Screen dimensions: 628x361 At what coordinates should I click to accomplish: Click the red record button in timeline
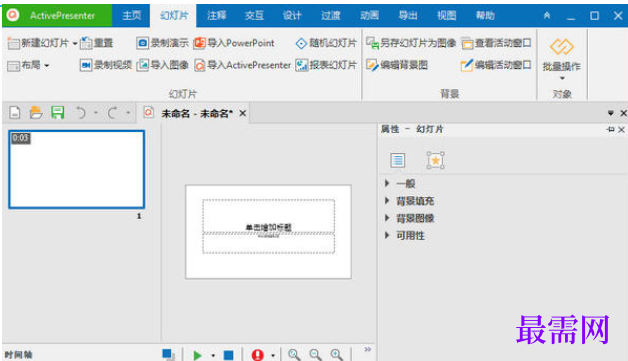[x=258, y=355]
